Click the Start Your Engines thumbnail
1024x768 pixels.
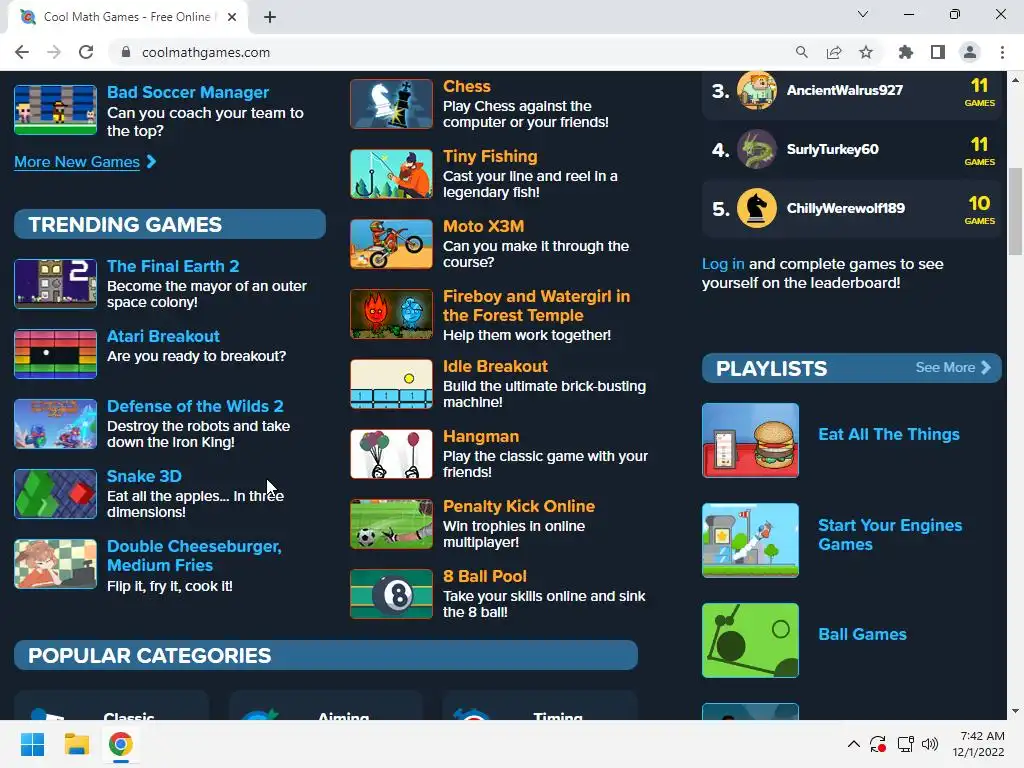pos(750,540)
